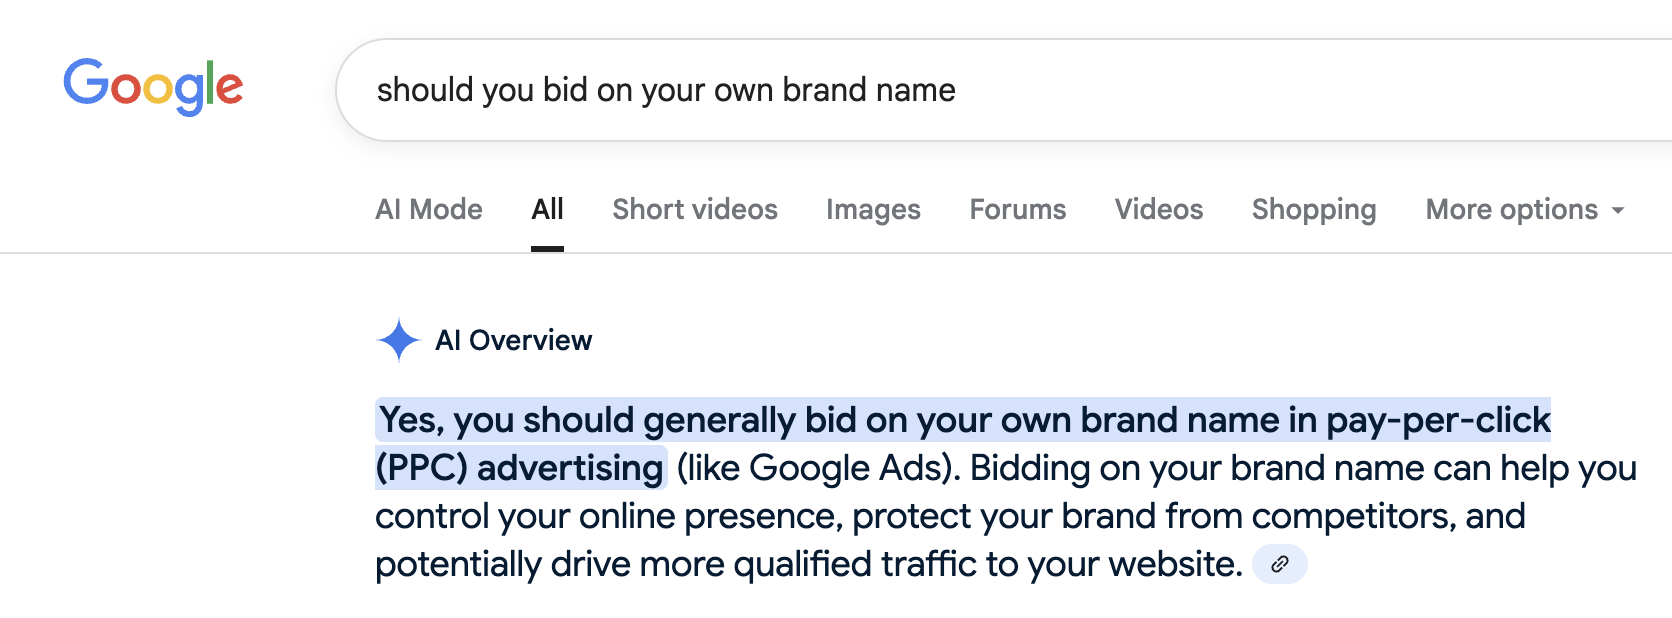View Short videos results
The width and height of the screenshot is (1672, 618).
(695, 210)
